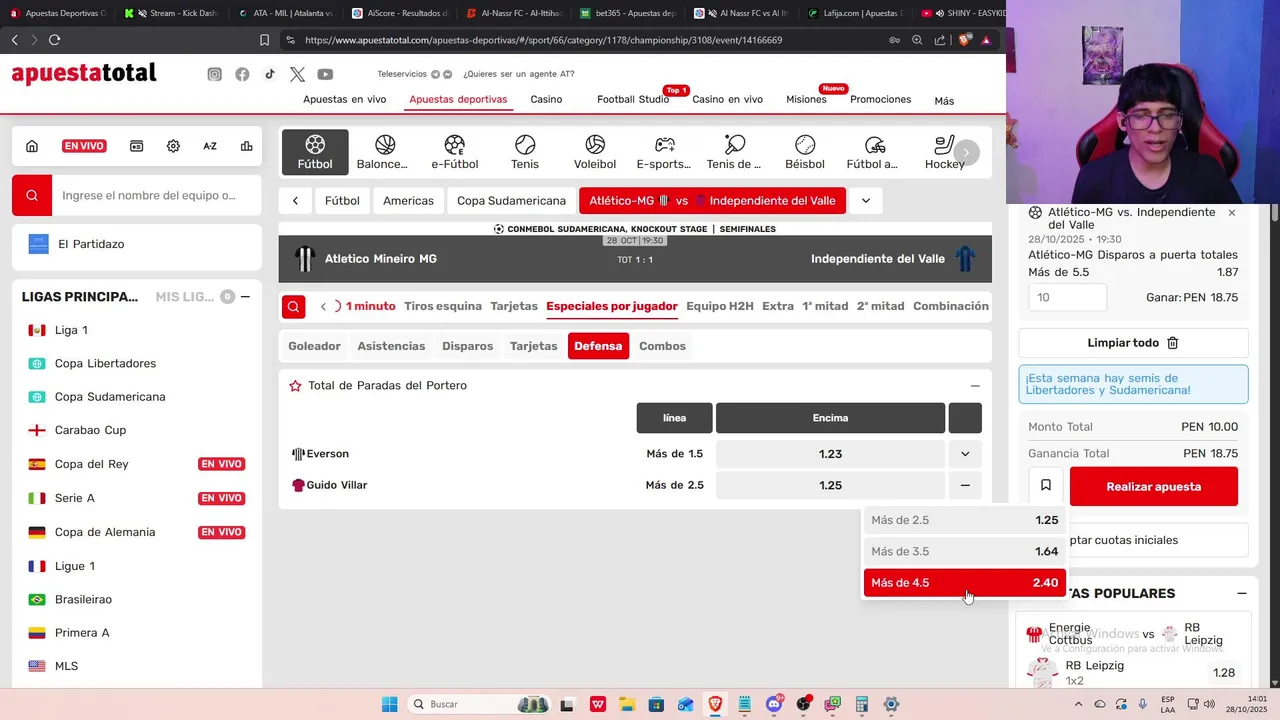Switch to MIS LIGAS list
Image resolution: width=1280 pixels, height=720 pixels.
(x=185, y=297)
